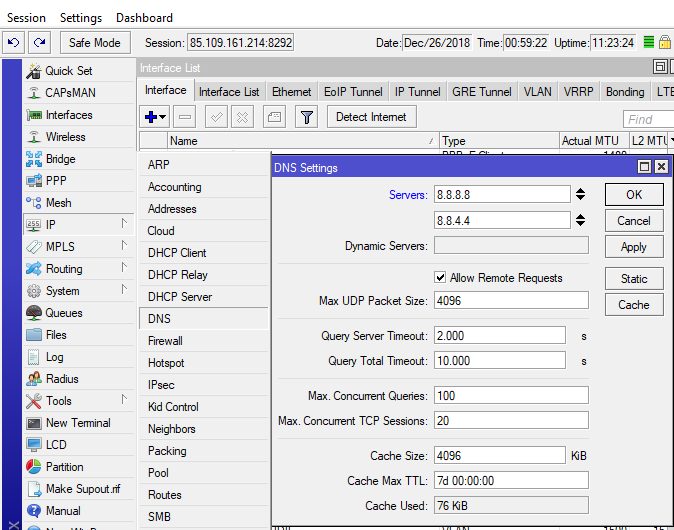Open Static DNS entries button

click(634, 279)
